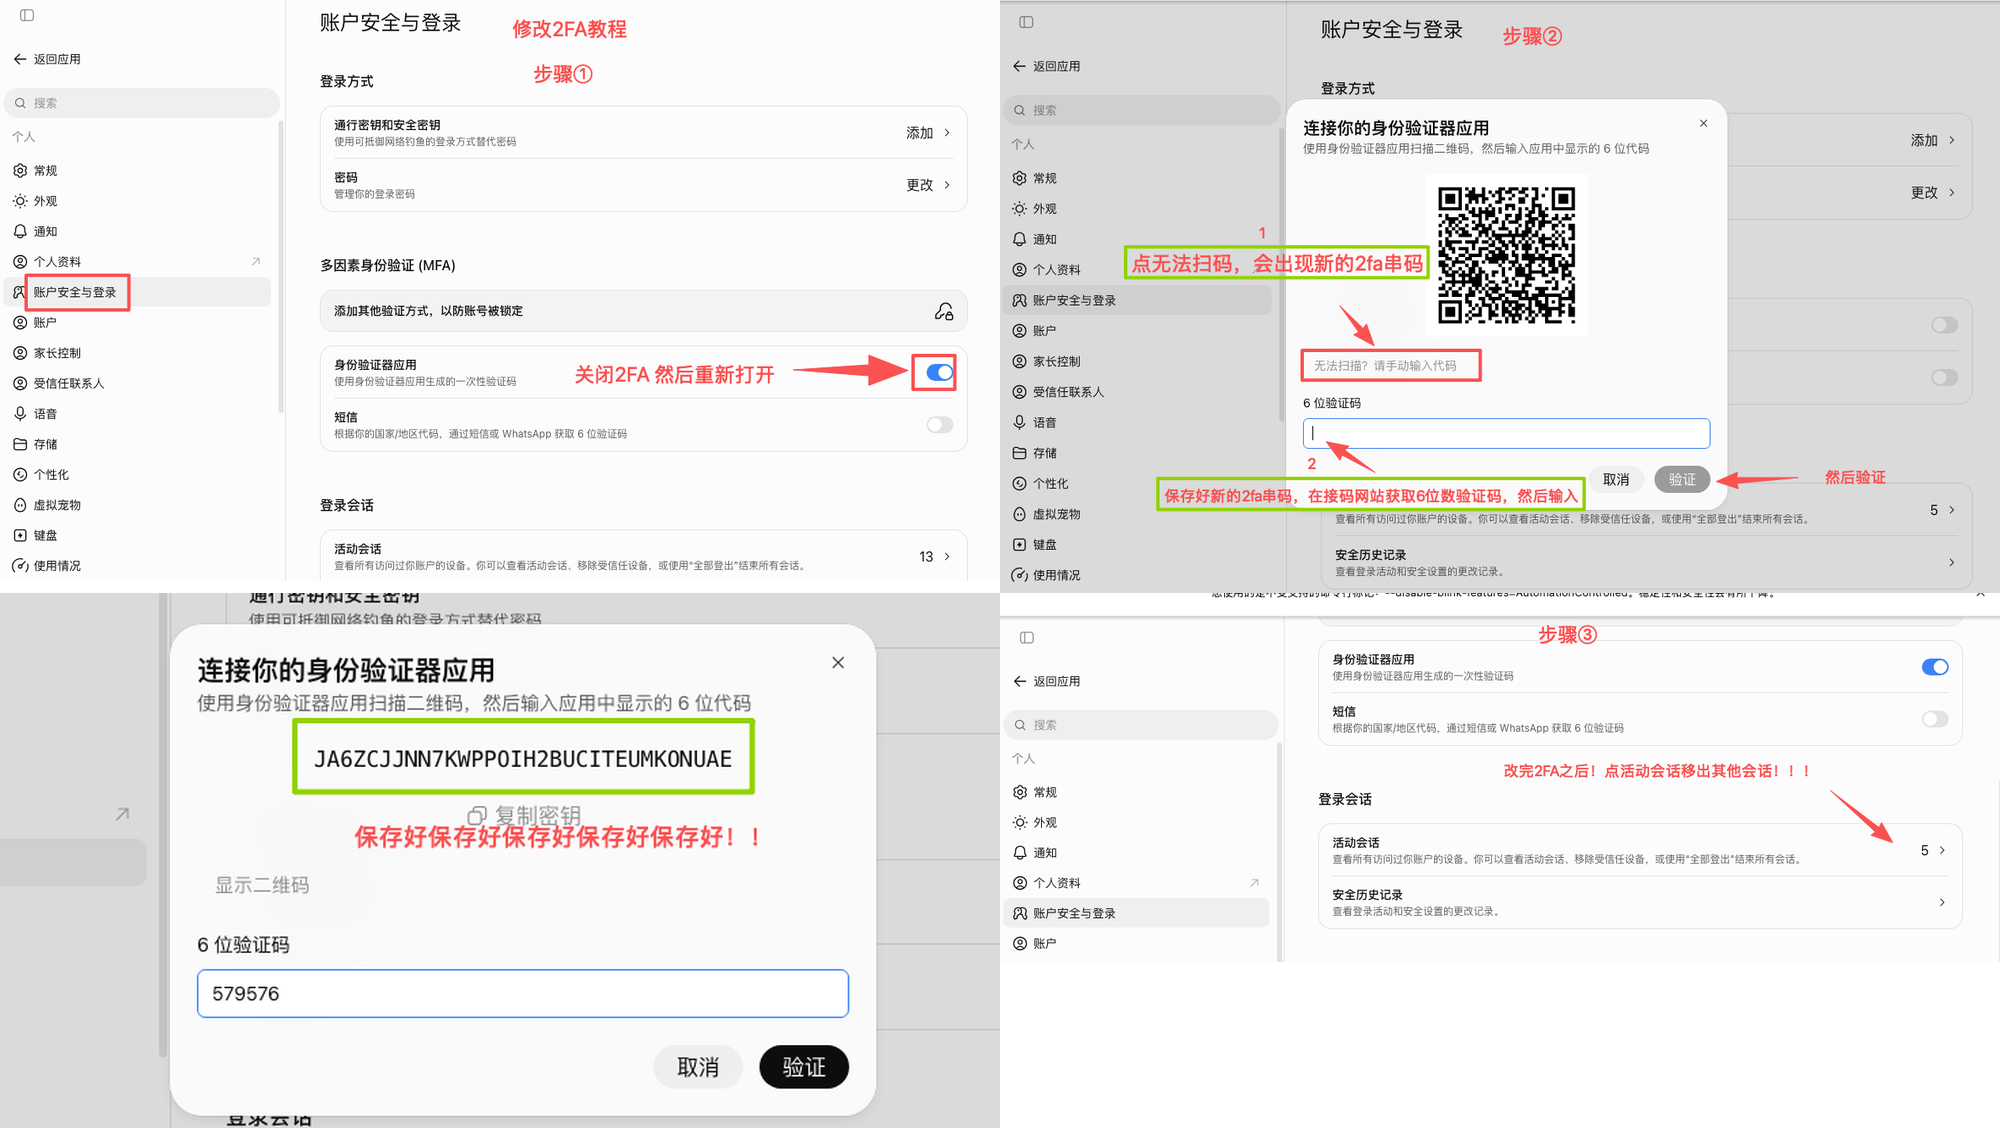Click black 验证 button in enlarged key dialog
The width and height of the screenshot is (2000, 1128).
click(x=804, y=1067)
